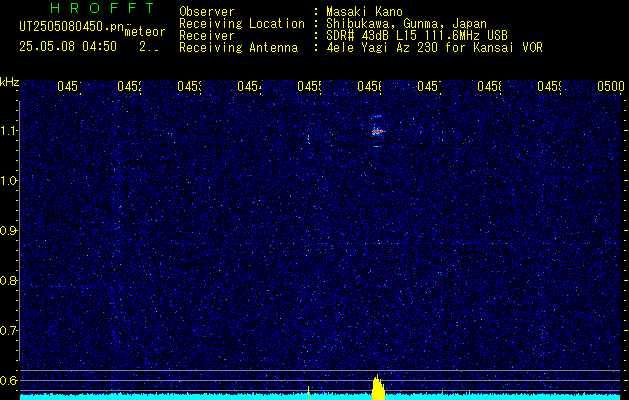This screenshot has height=400, width=629.
Task: Click the 1.1 kHz frequency label
Action: 8,131
